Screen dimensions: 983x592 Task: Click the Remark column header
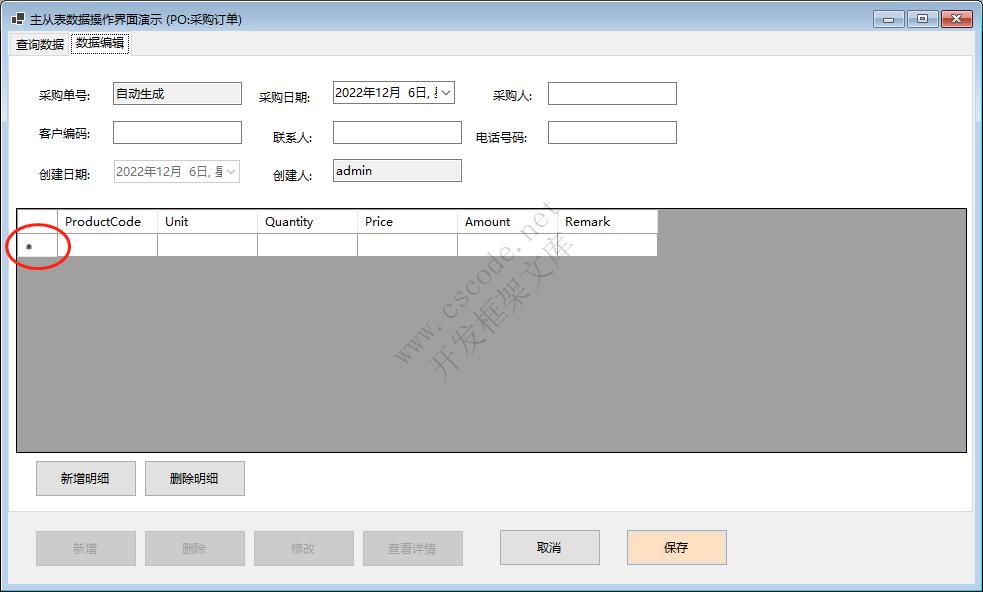tap(607, 222)
